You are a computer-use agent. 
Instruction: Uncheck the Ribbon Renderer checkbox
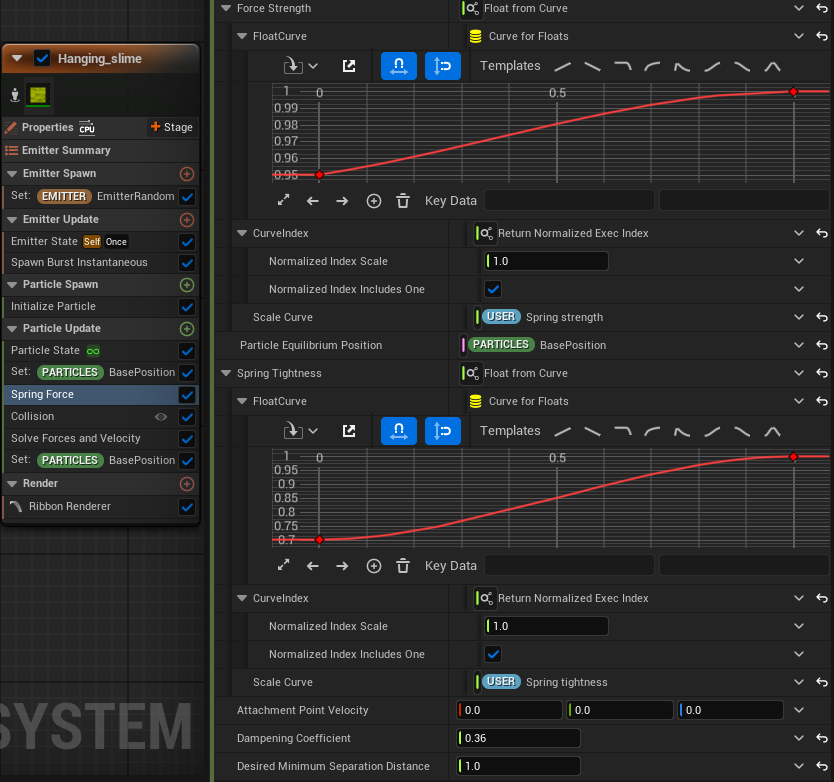click(187, 507)
